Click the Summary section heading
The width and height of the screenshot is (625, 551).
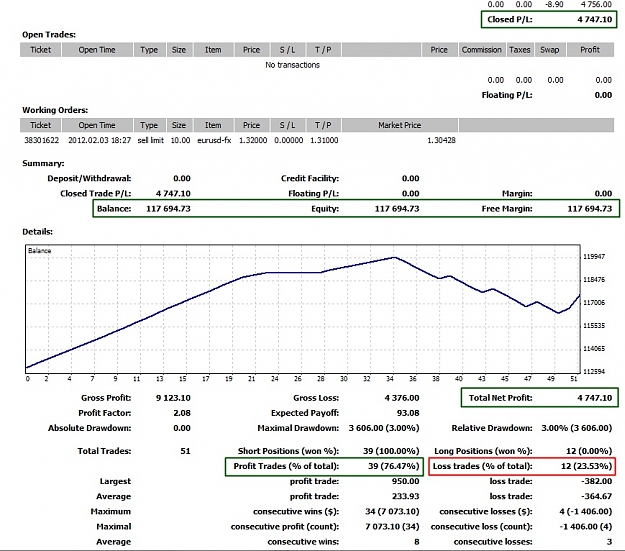tap(43, 163)
